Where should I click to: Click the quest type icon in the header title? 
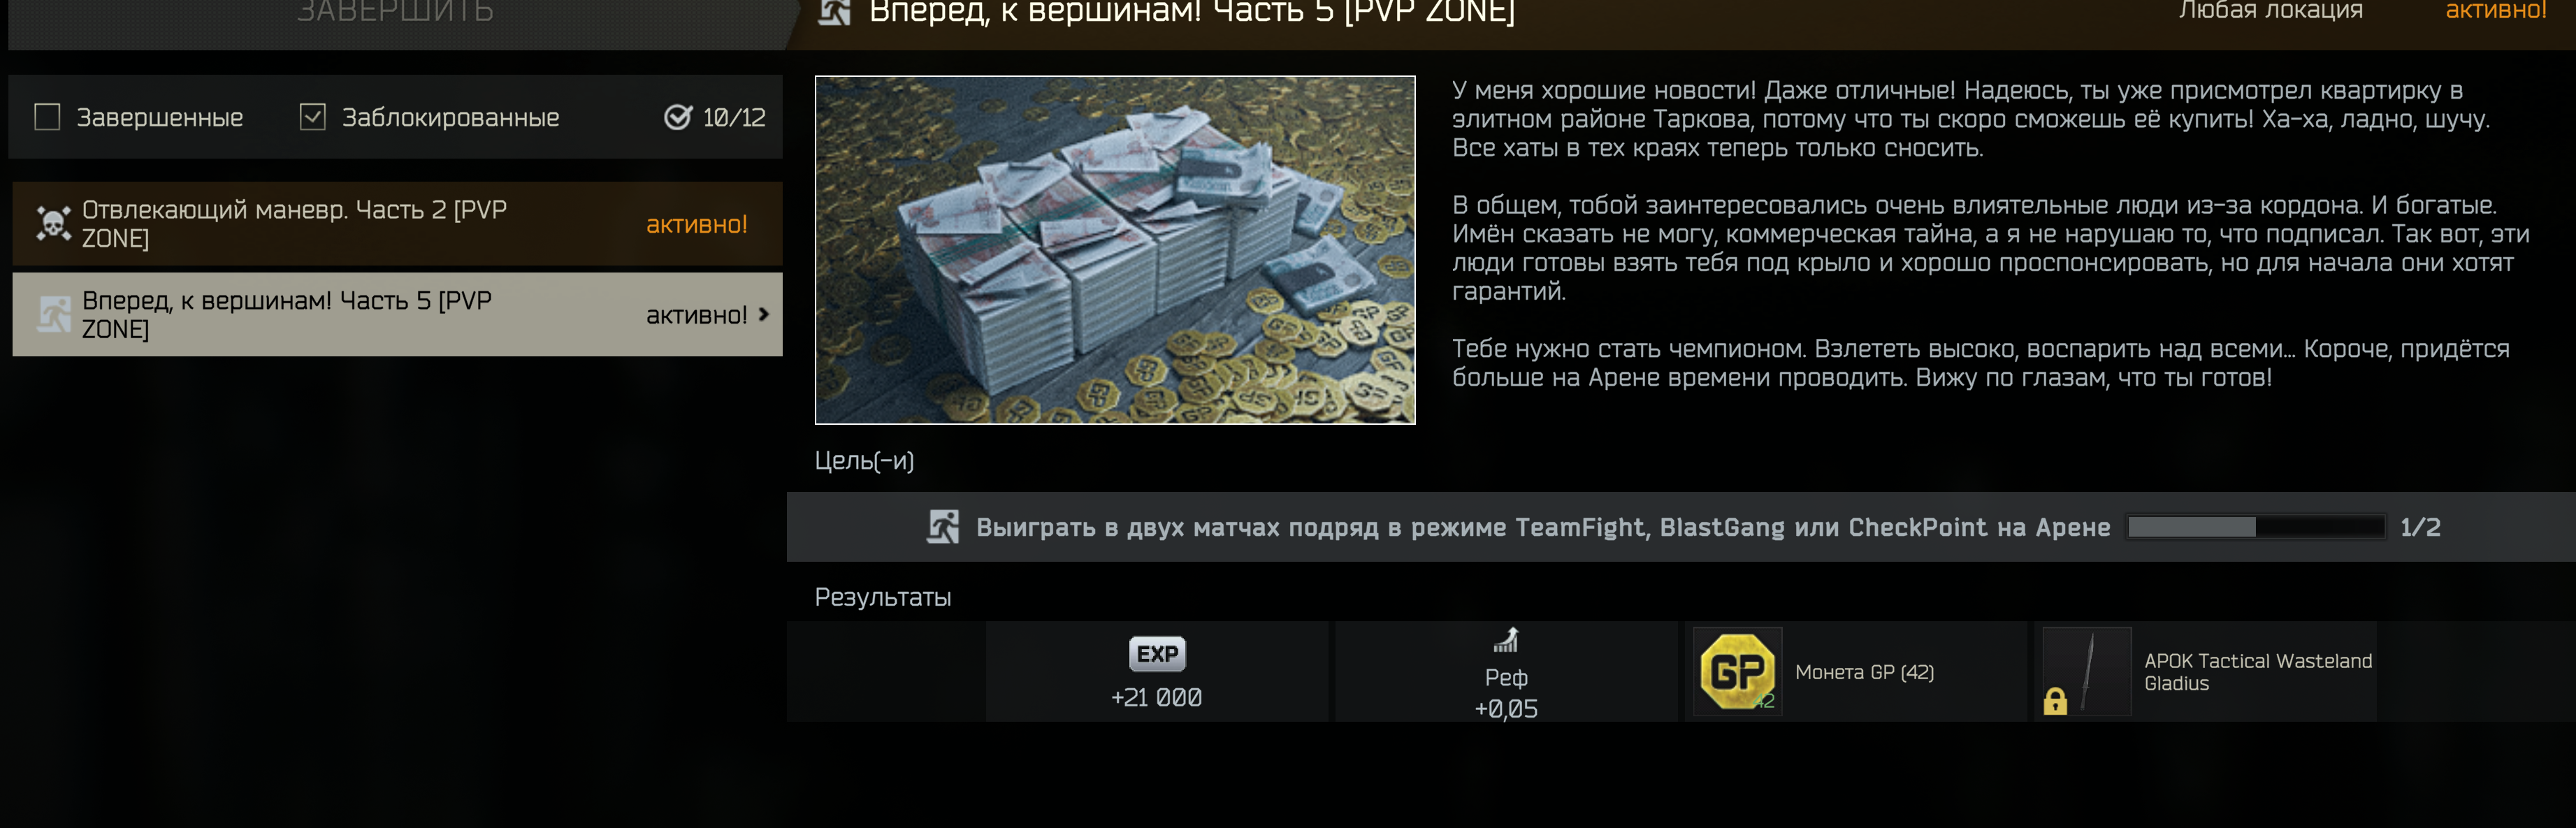pos(834,12)
